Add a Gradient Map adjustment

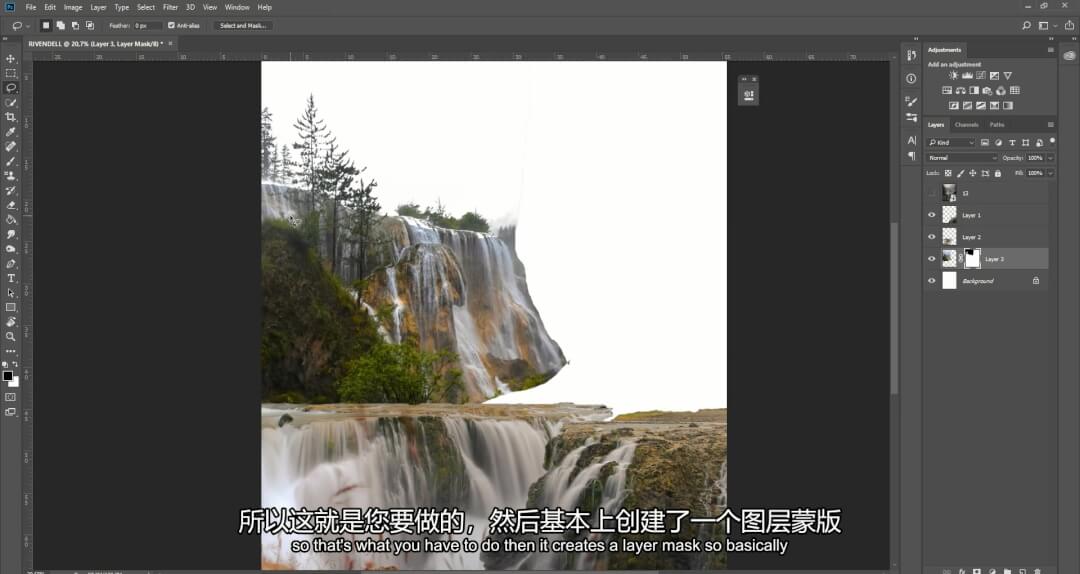click(x=1008, y=106)
